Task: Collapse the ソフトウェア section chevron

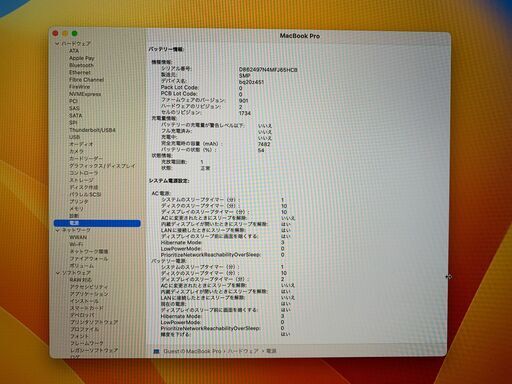Action: (58, 273)
